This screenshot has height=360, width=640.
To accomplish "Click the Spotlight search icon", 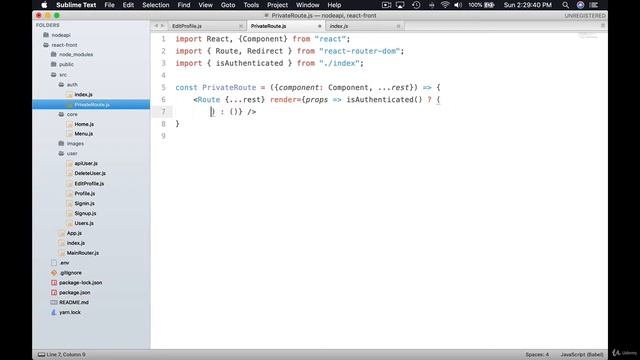I will [565, 5].
